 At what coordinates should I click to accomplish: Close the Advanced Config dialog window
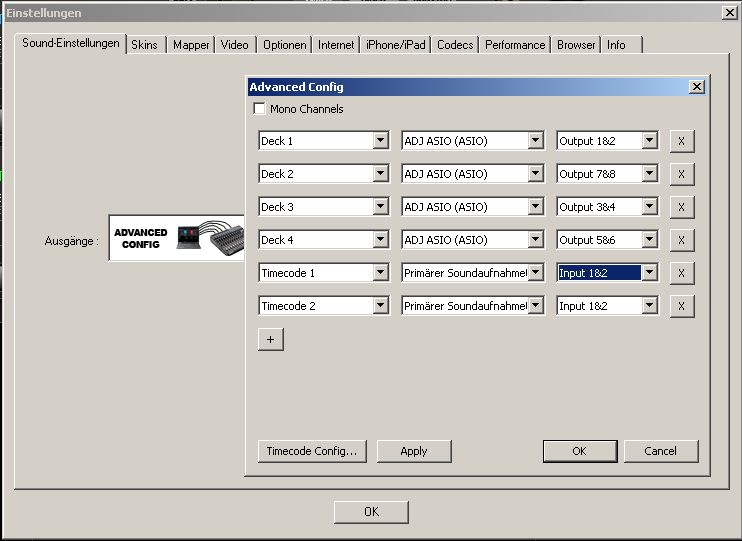click(696, 87)
